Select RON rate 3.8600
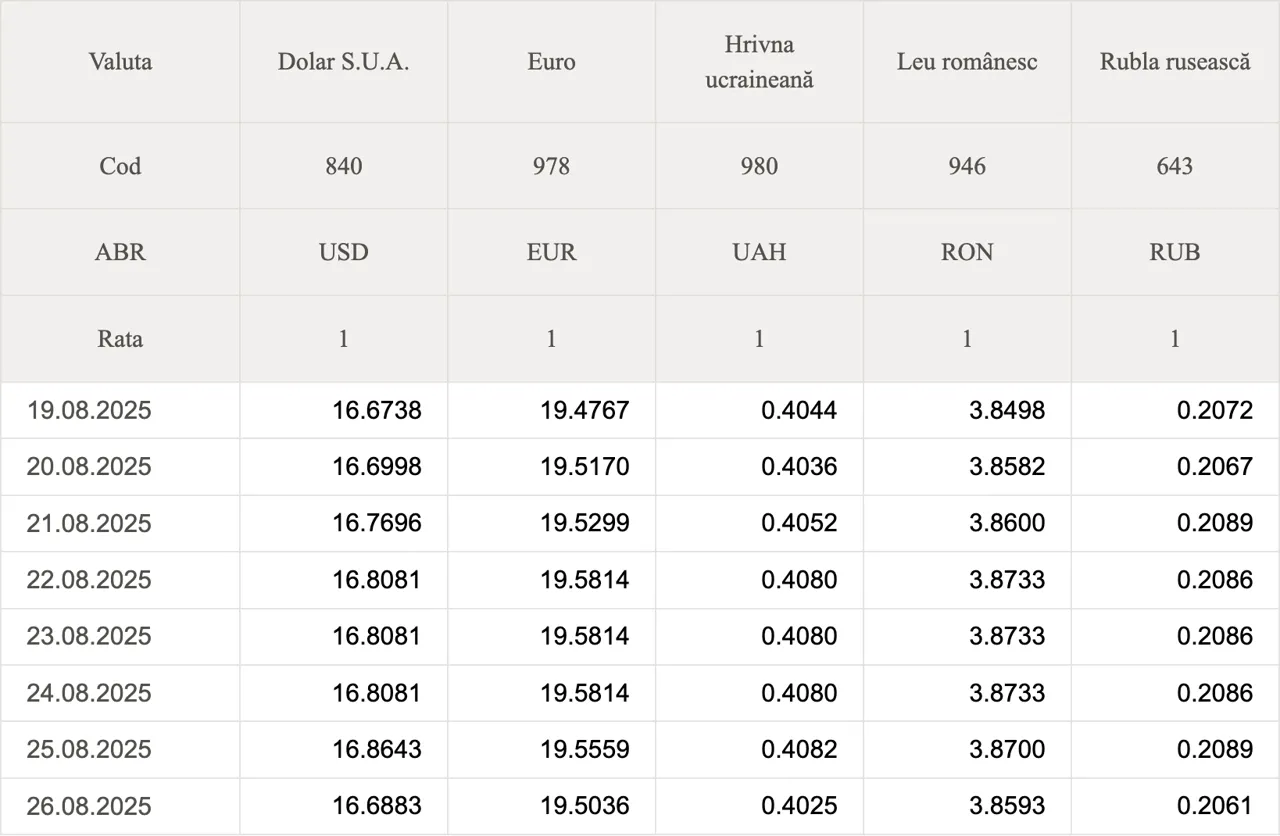Screen dimensions: 1280x836 point(967,523)
